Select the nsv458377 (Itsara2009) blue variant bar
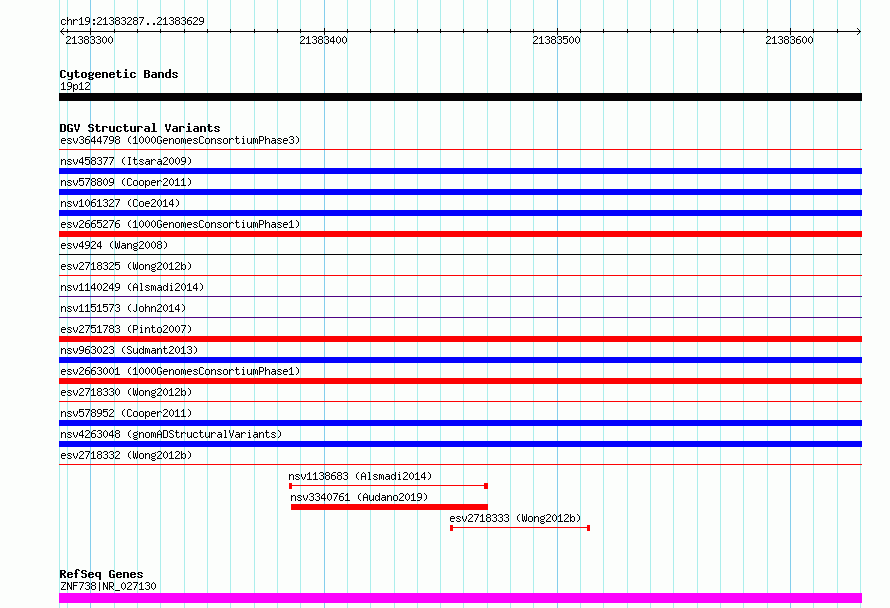The height and width of the screenshot is (608, 890). click(x=460, y=171)
